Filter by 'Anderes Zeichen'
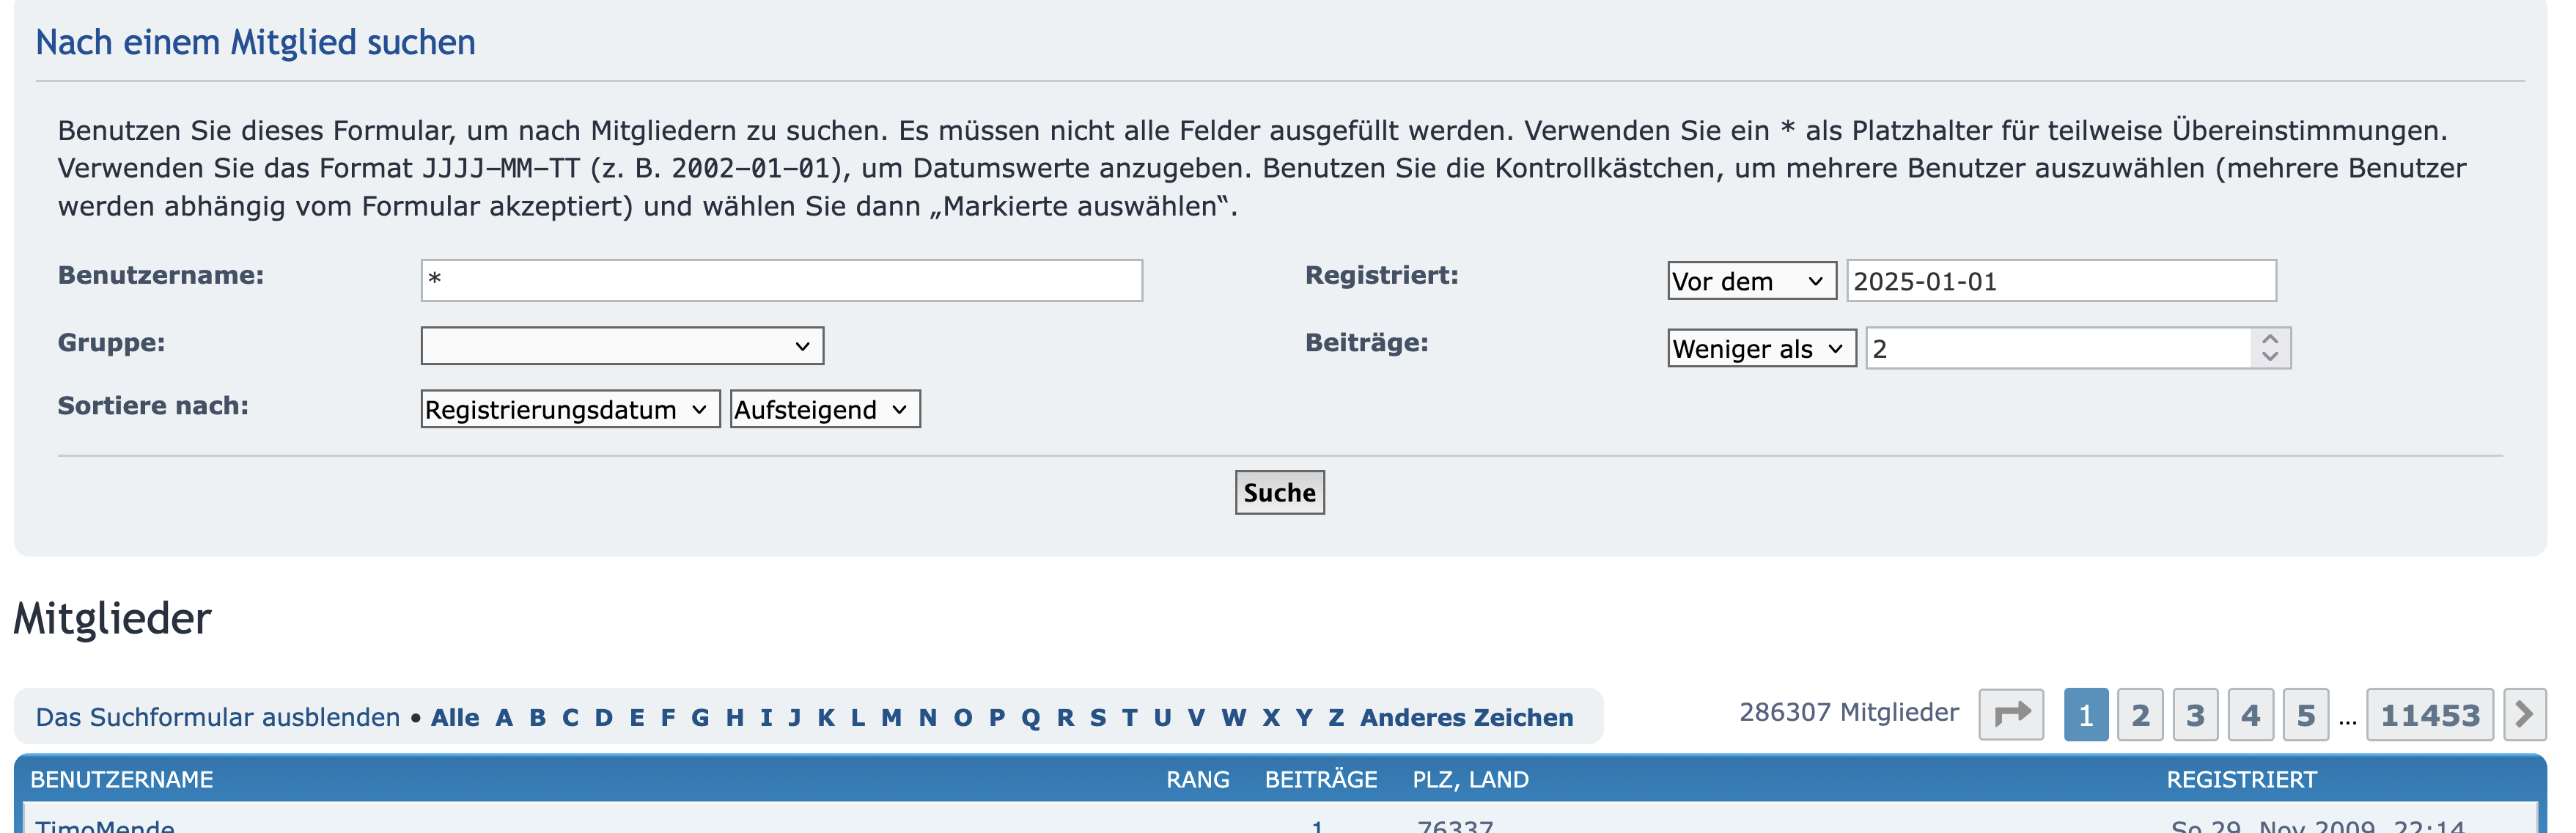The width and height of the screenshot is (2576, 833). coord(1466,718)
